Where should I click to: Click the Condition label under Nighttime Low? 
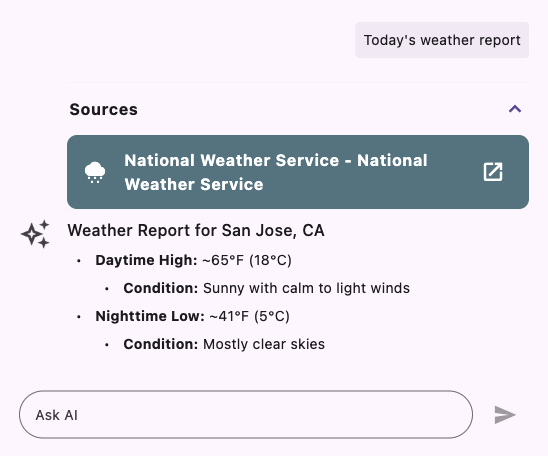[x=161, y=344]
